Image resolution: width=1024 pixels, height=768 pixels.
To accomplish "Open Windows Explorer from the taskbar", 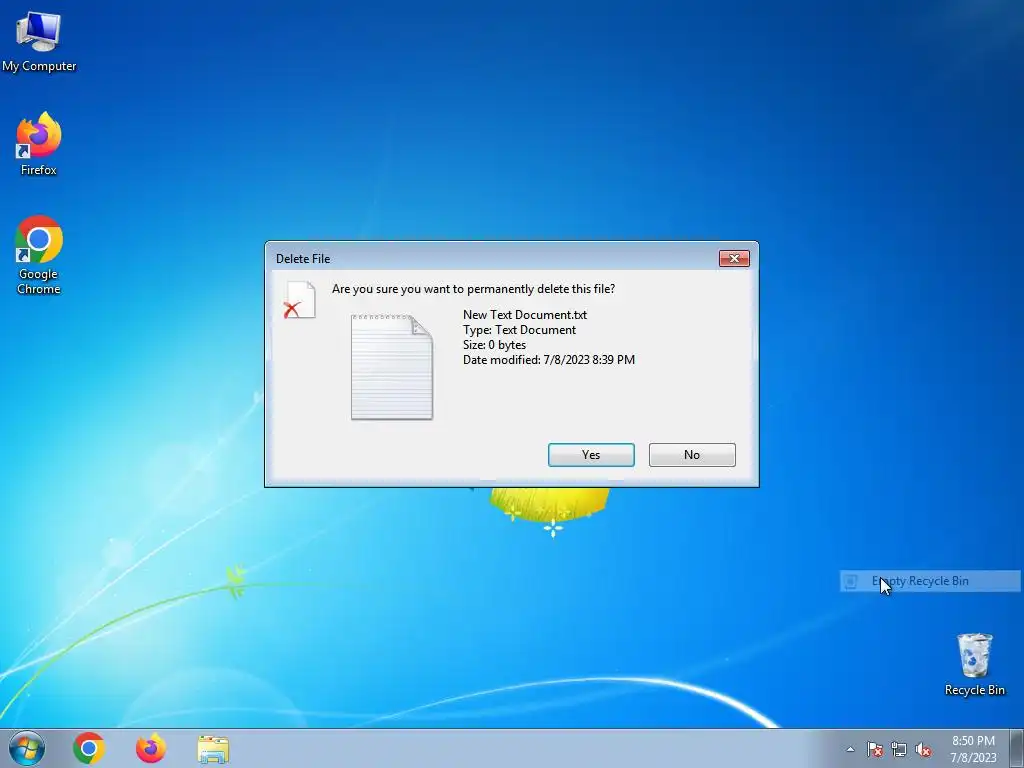I will point(213,749).
